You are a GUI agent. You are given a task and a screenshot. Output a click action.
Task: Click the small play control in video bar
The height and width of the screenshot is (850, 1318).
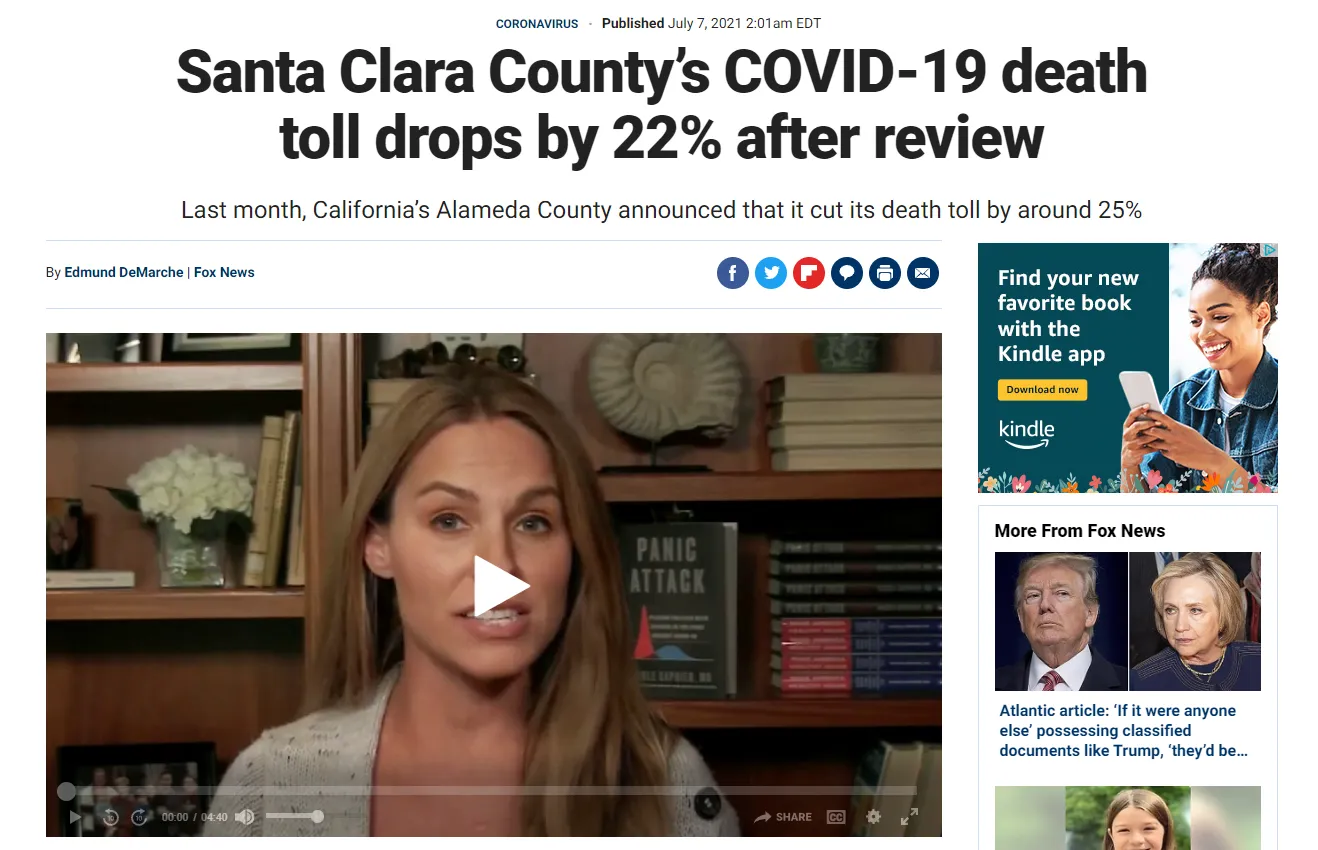tap(75, 817)
